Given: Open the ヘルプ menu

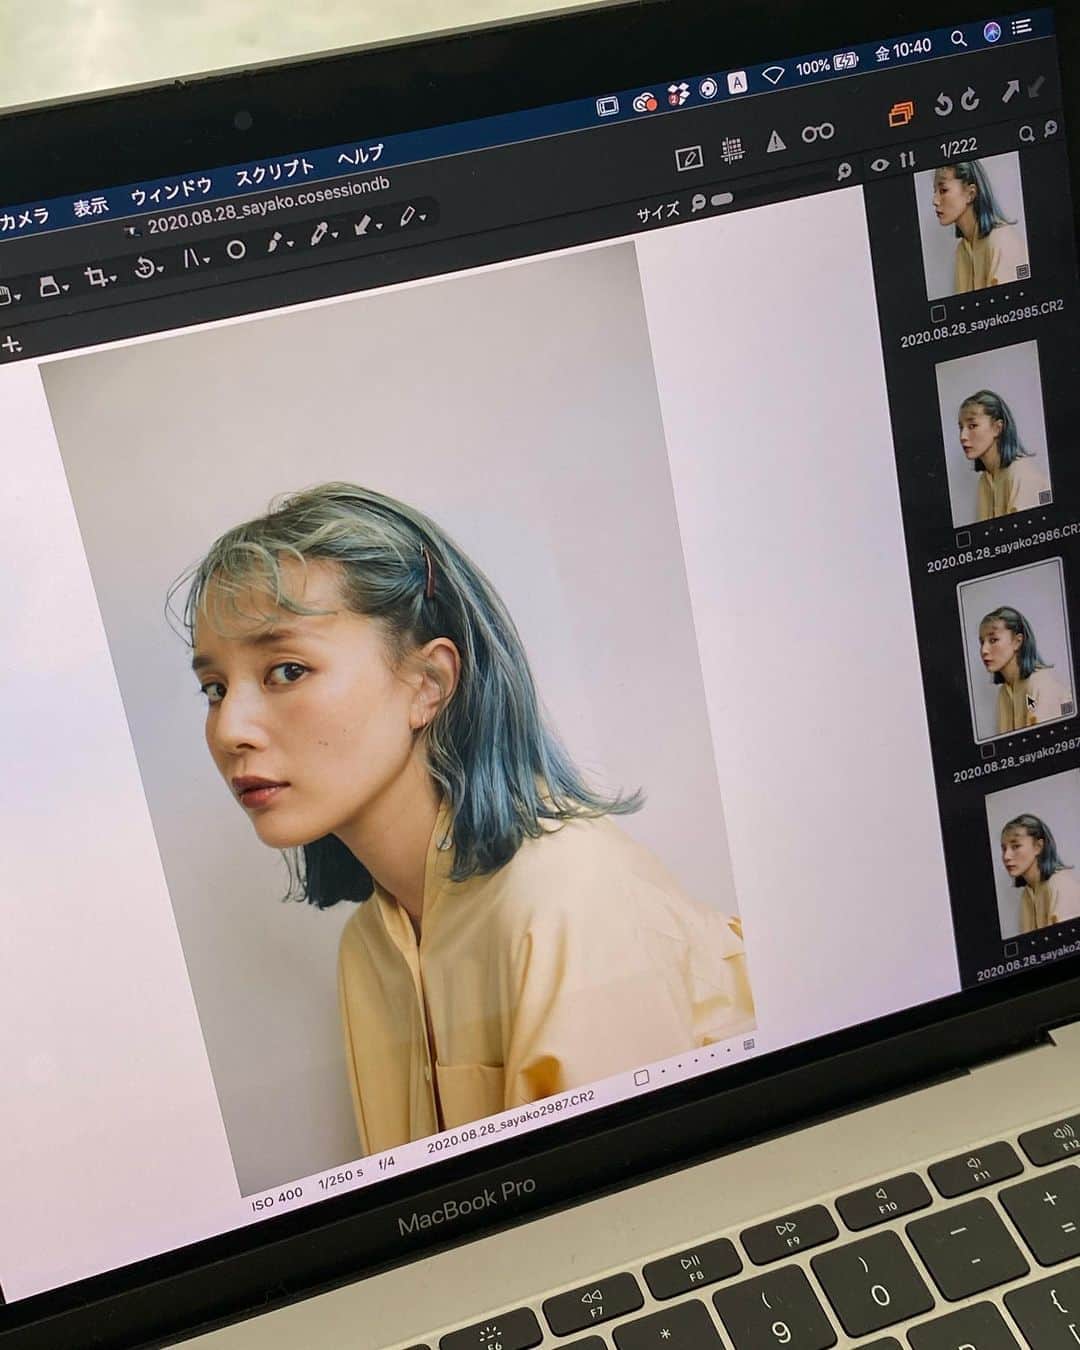Looking at the screenshot, I should point(360,155).
